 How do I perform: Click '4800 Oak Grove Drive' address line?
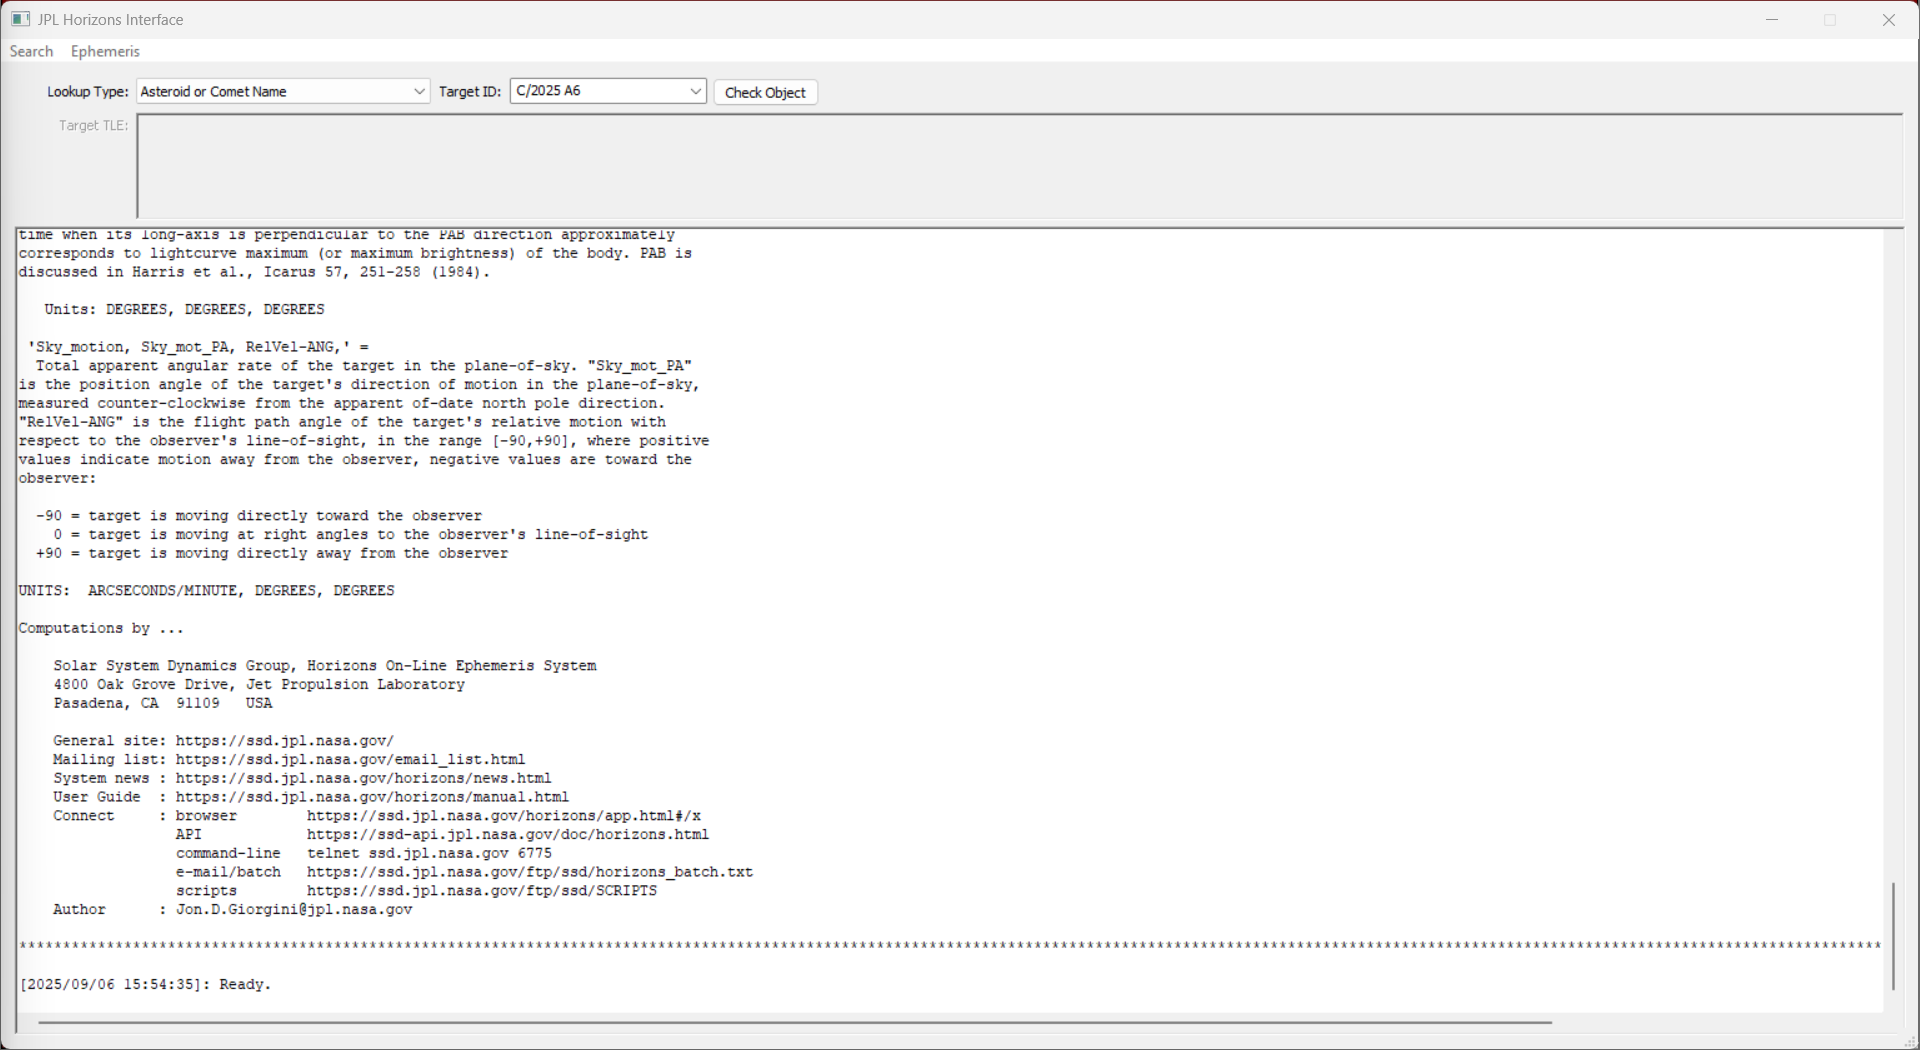(259, 685)
